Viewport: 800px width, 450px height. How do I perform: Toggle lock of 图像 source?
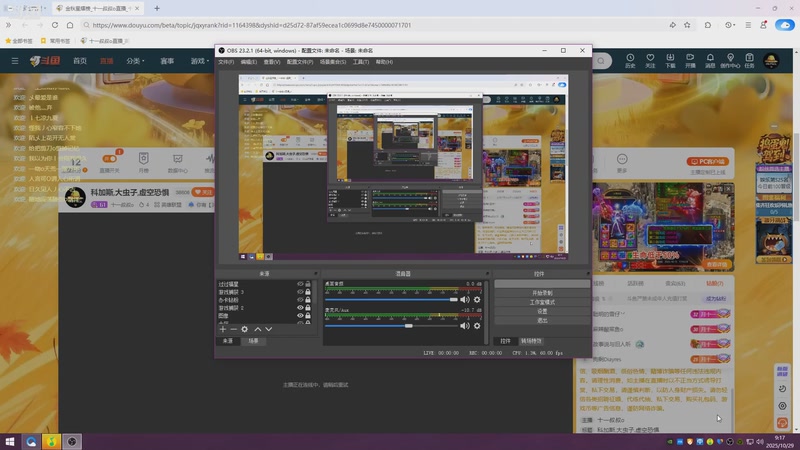[x=308, y=315]
